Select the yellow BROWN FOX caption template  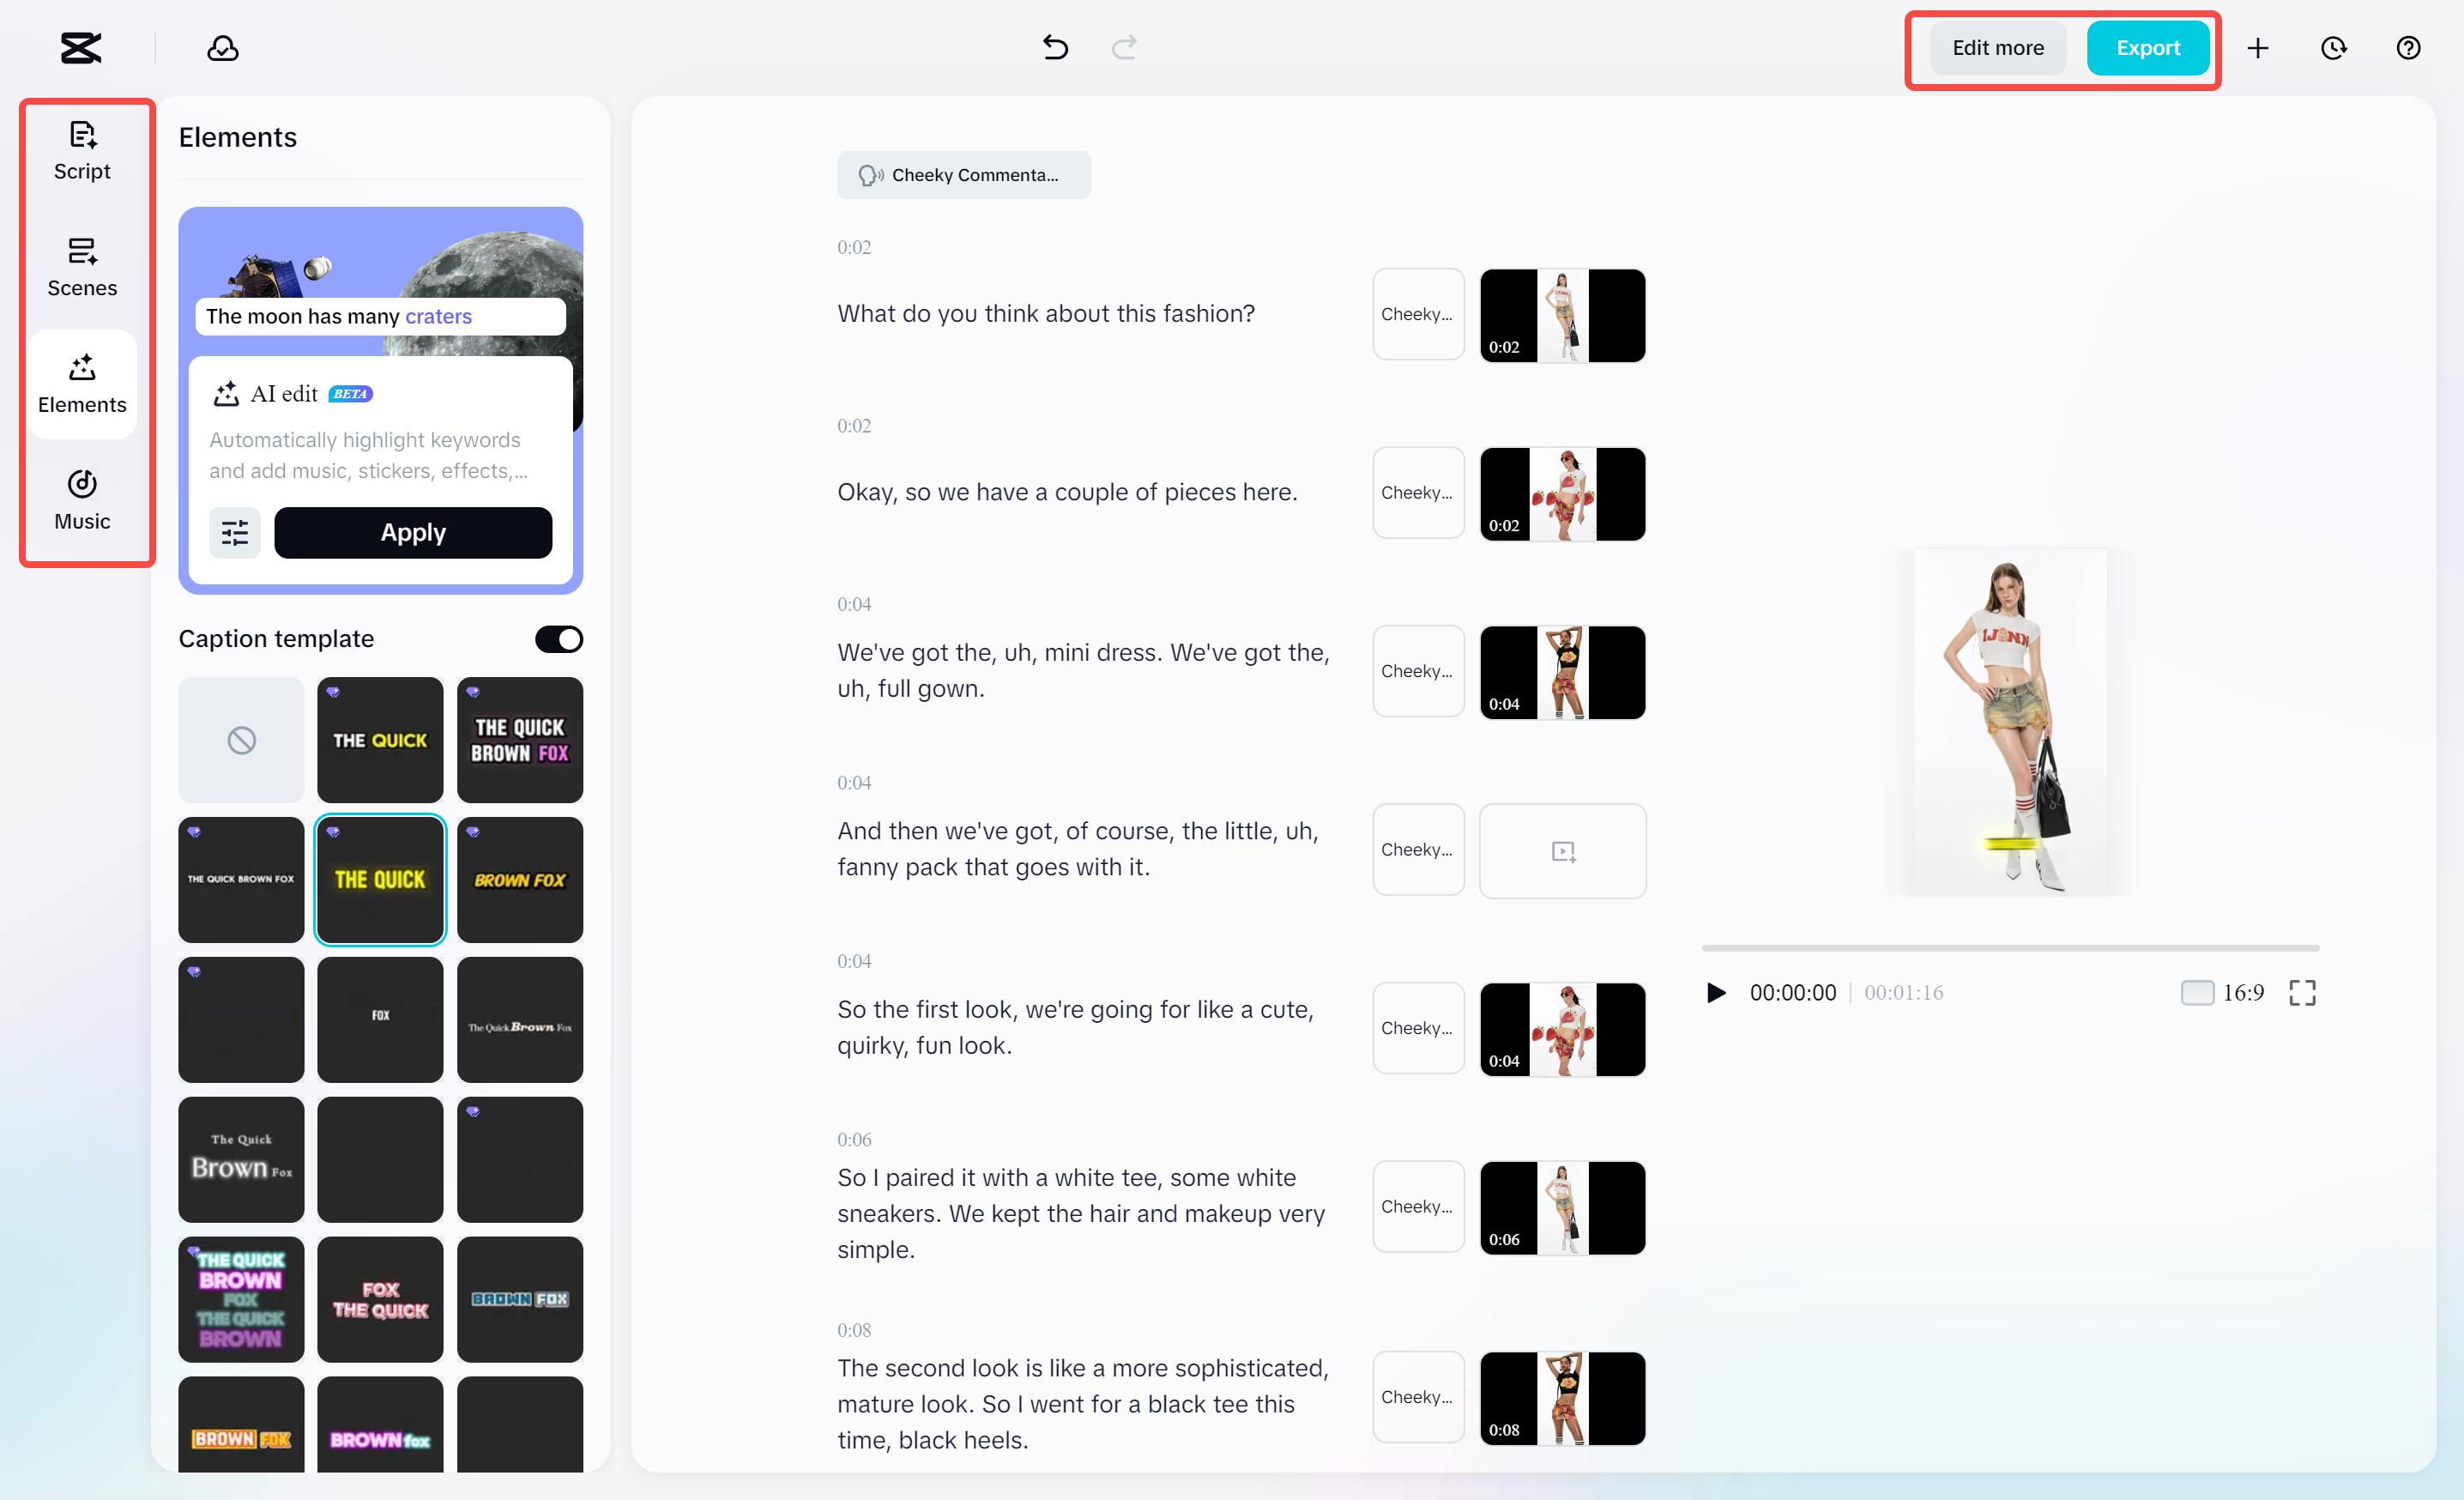519,880
